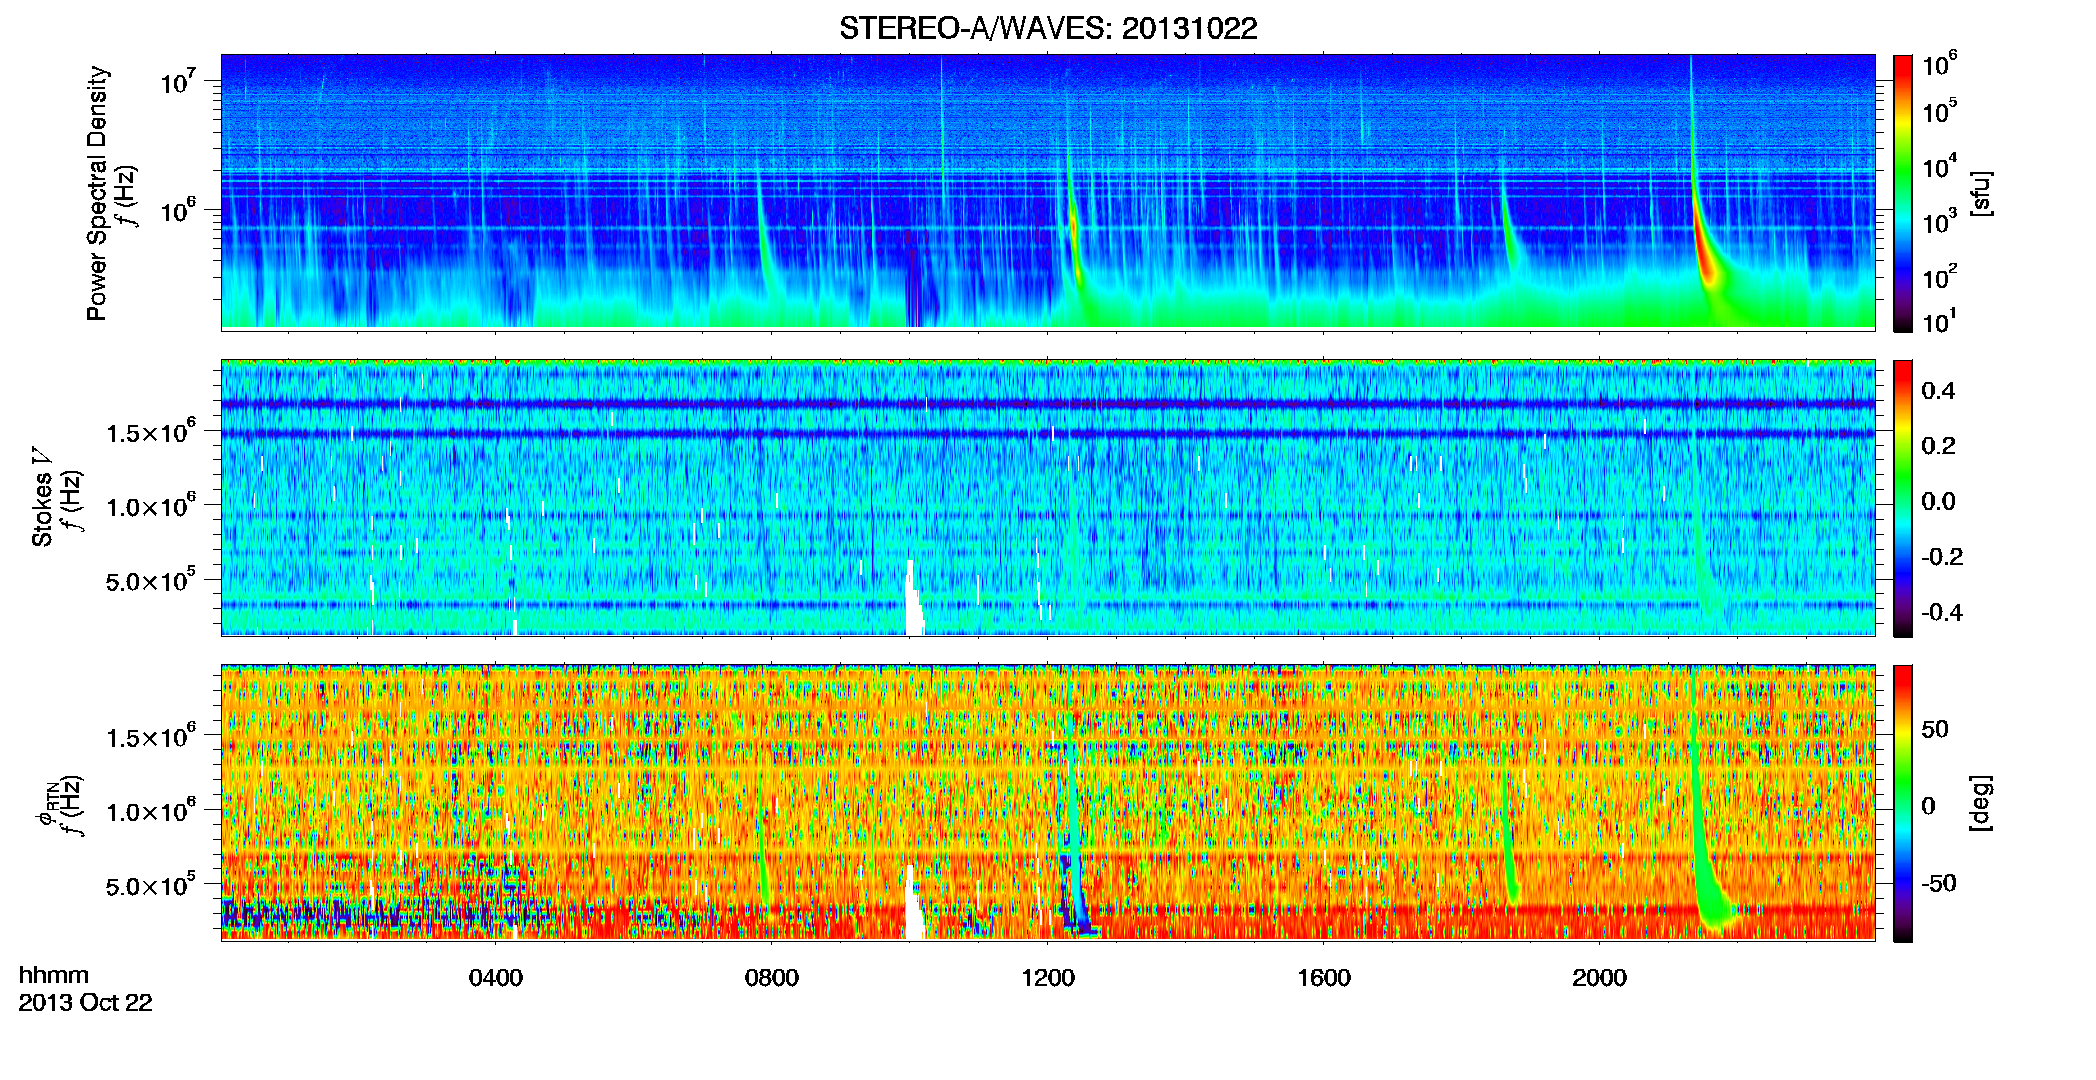2096x1080 pixels.
Task: Click the 10^6 frequency tick label in the top panel
Action: [177, 209]
